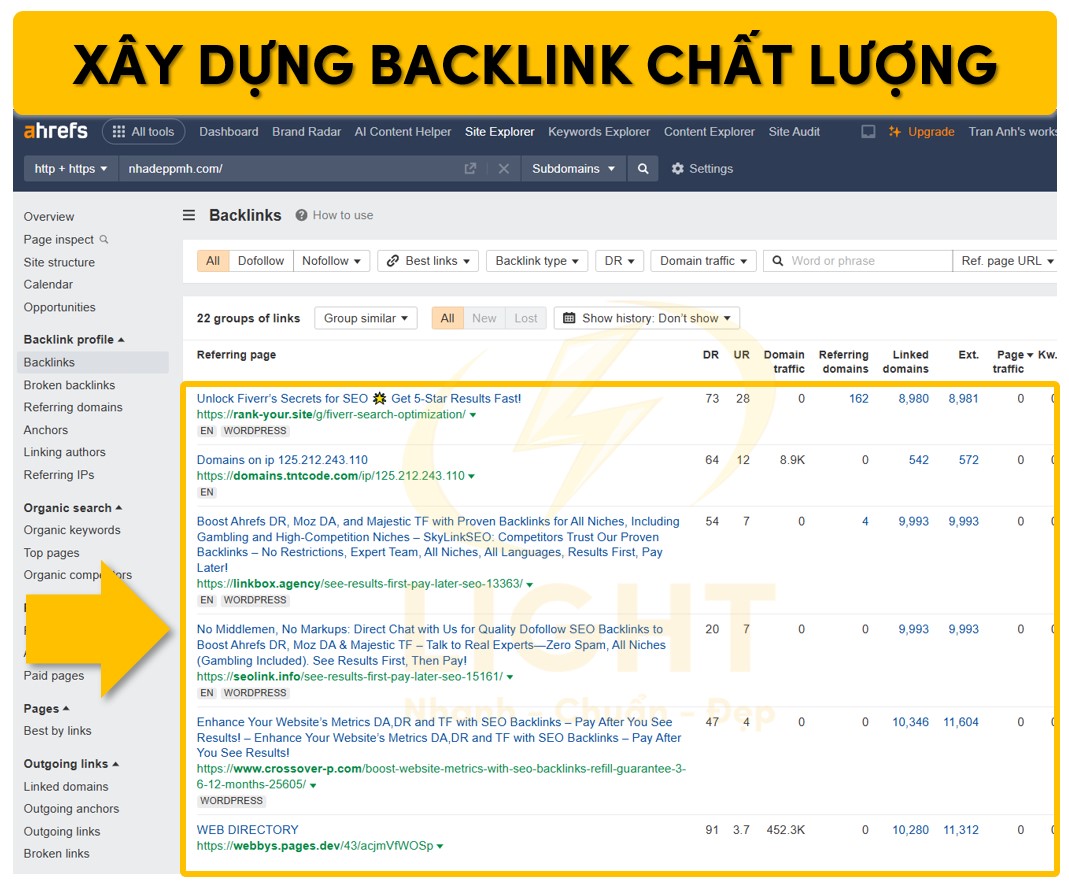Open the Ref. page URL dropdown
Screen dimensions: 1069x890
(x=1007, y=261)
